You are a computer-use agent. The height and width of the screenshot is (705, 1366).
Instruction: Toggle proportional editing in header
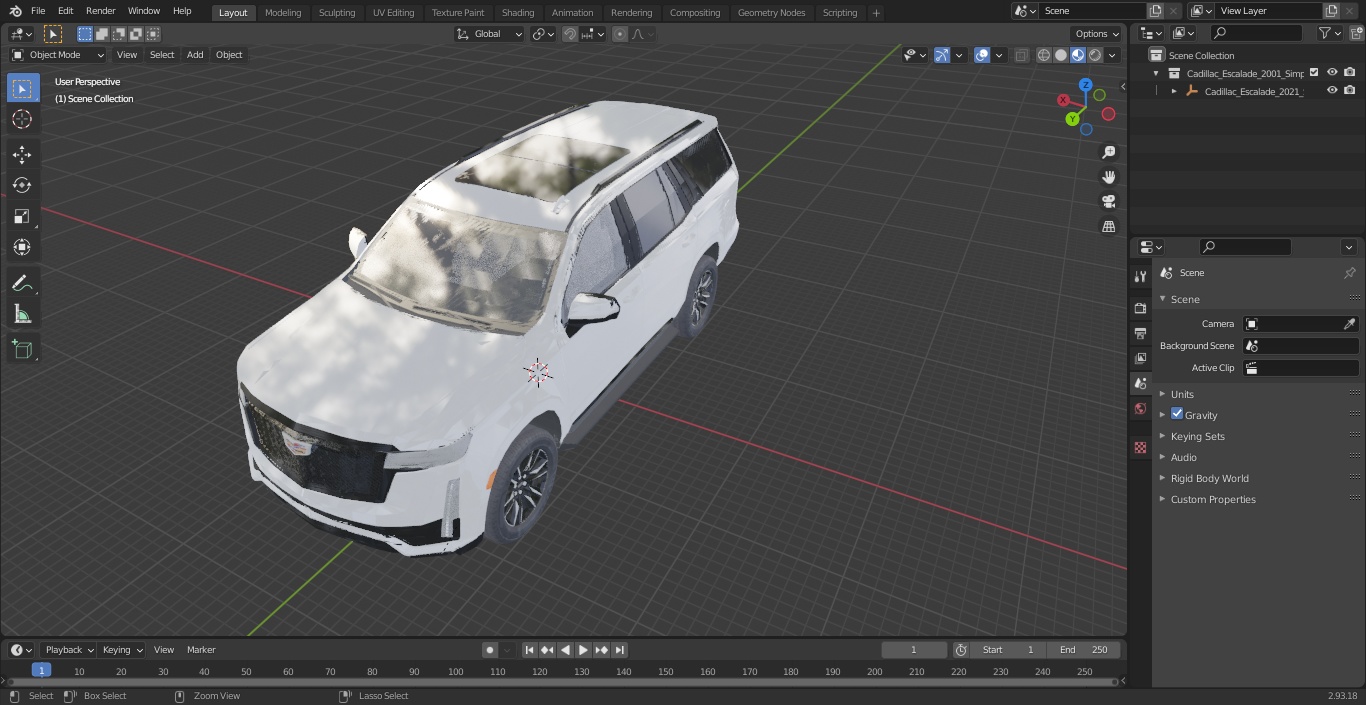click(620, 34)
